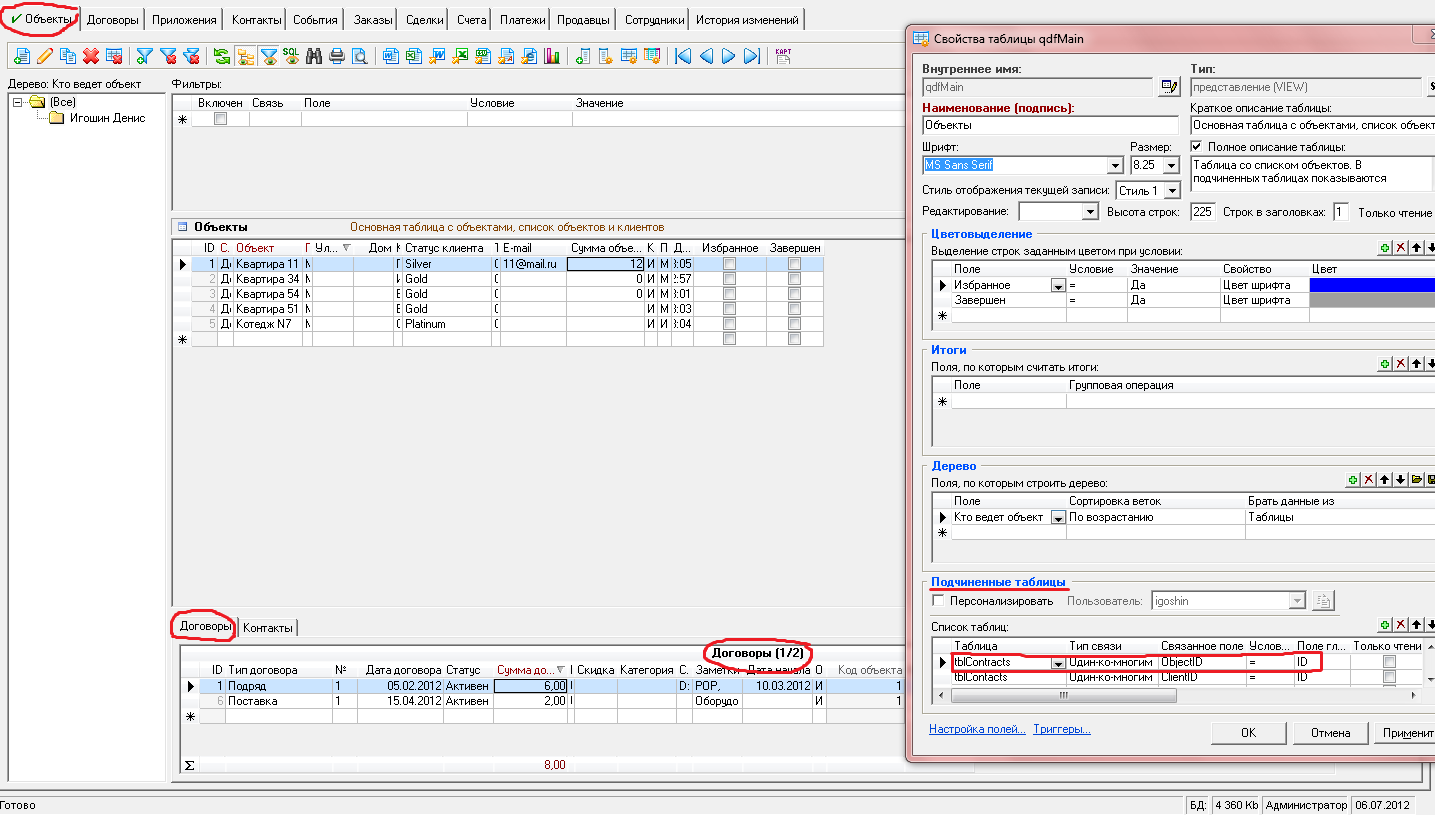Open the Настройка полей... link
Viewport: 1435px width, 815px height.
(977, 730)
